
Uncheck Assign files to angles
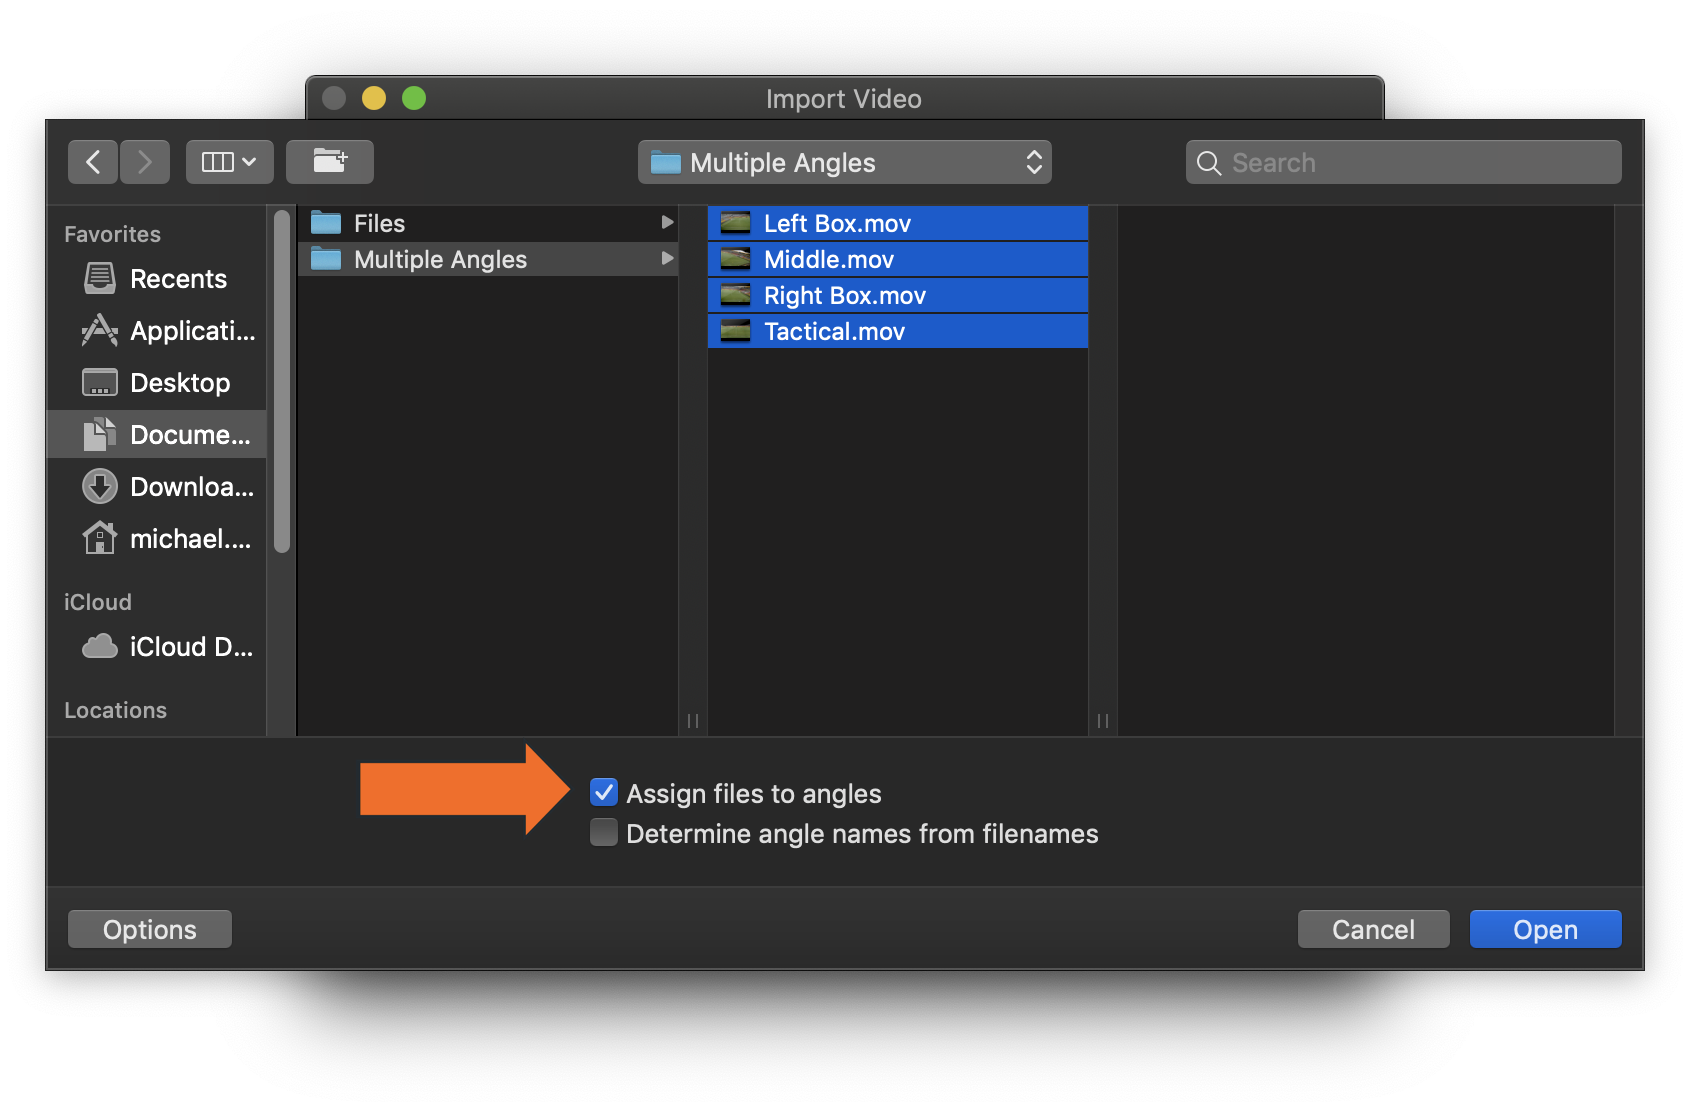click(x=603, y=793)
